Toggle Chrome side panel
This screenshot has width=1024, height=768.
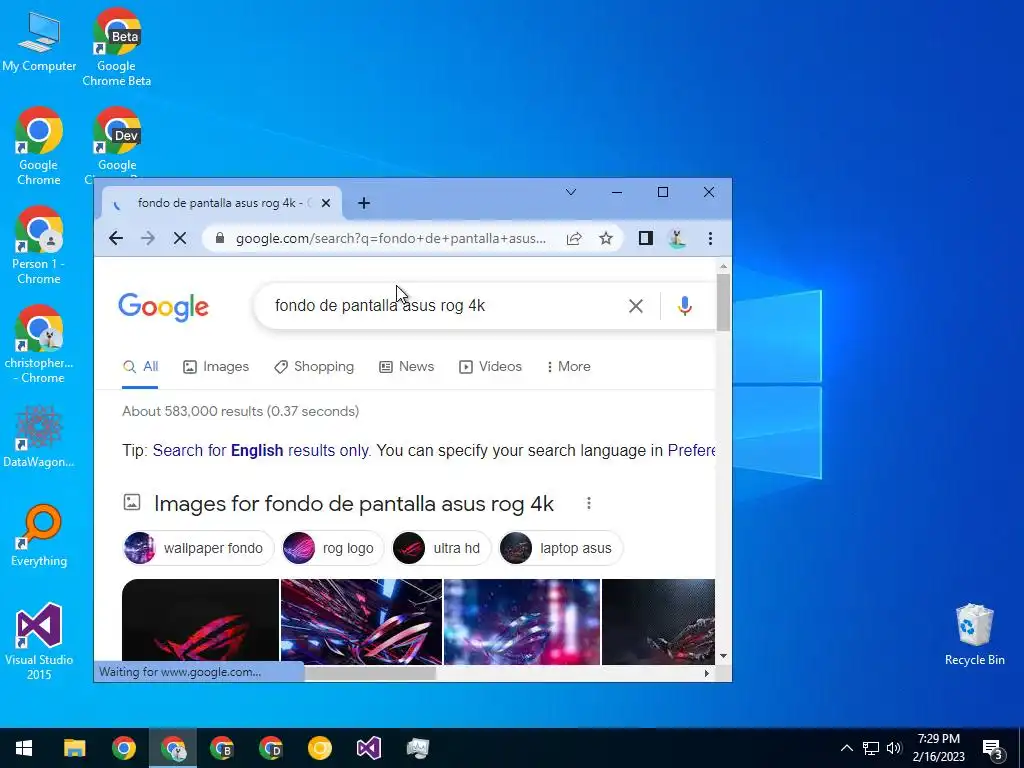646,238
